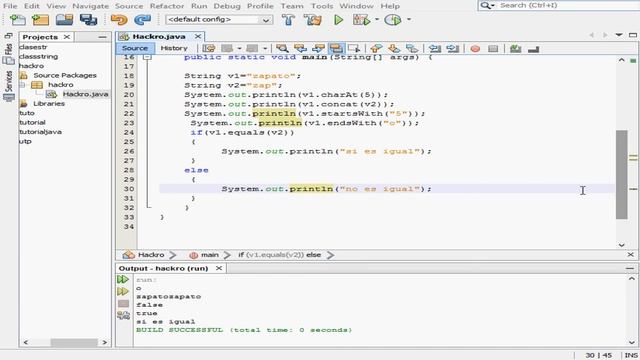Image resolution: width=640 pixels, height=360 pixels.
Task: Click the main breadcrumb
Action: [204, 255]
